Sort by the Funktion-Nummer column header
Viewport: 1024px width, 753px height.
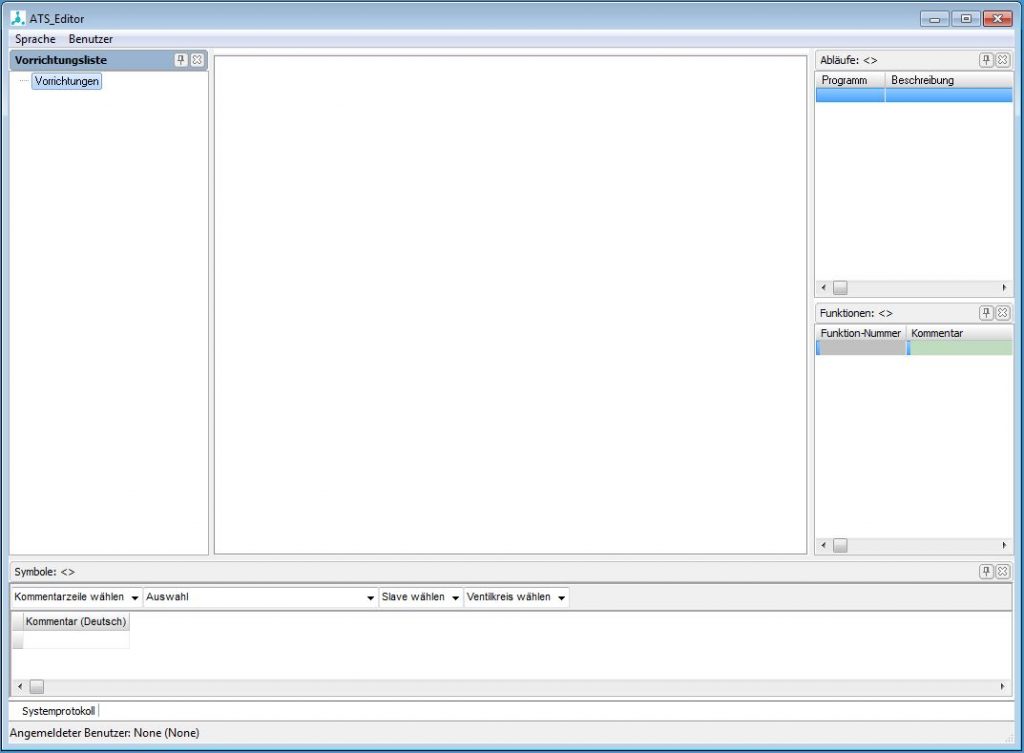860,333
